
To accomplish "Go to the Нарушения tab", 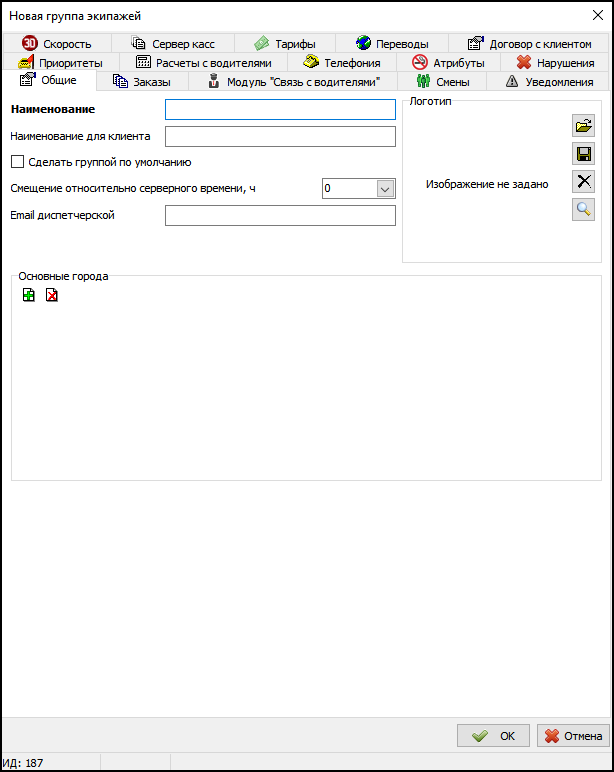I will click(x=555, y=63).
